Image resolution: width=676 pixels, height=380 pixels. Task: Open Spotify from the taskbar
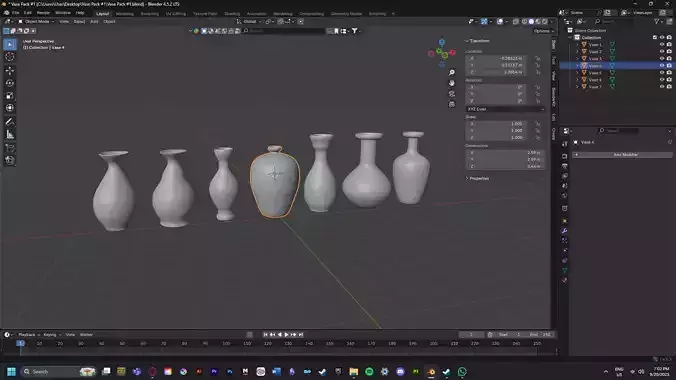(369, 372)
